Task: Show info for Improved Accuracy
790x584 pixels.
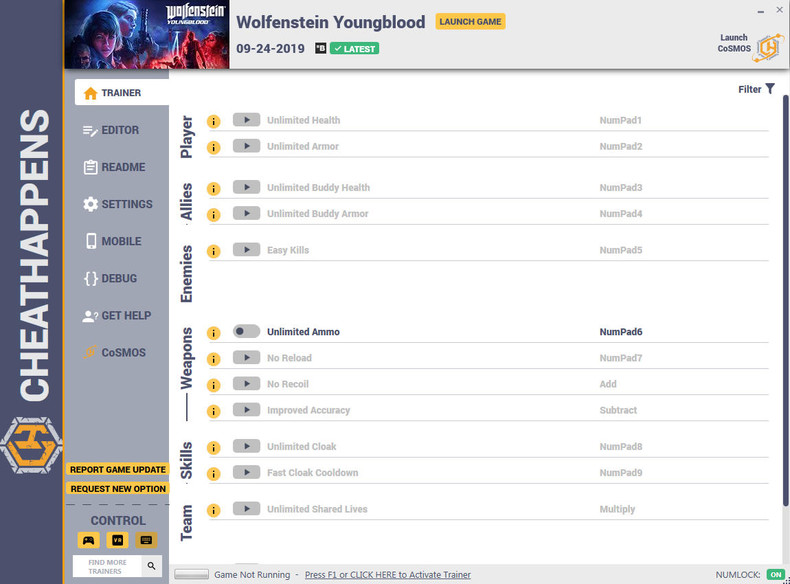Action: (214, 412)
